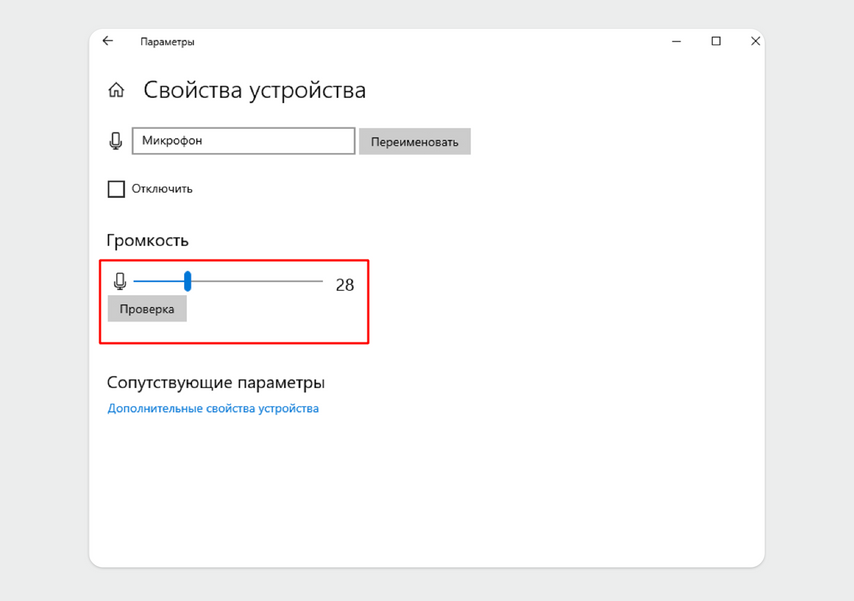The image size is (854, 601).
Task: Click the gray unfilled part of volume track
Action: coord(256,282)
